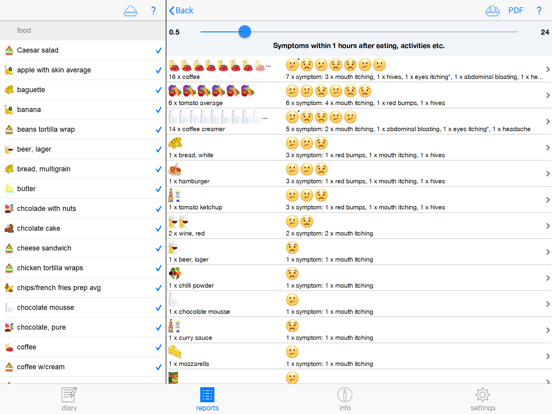Image resolution: width=552 pixels, height=414 pixels.
Task: Expand the 1 x hamburger chevron
Action: (548, 174)
